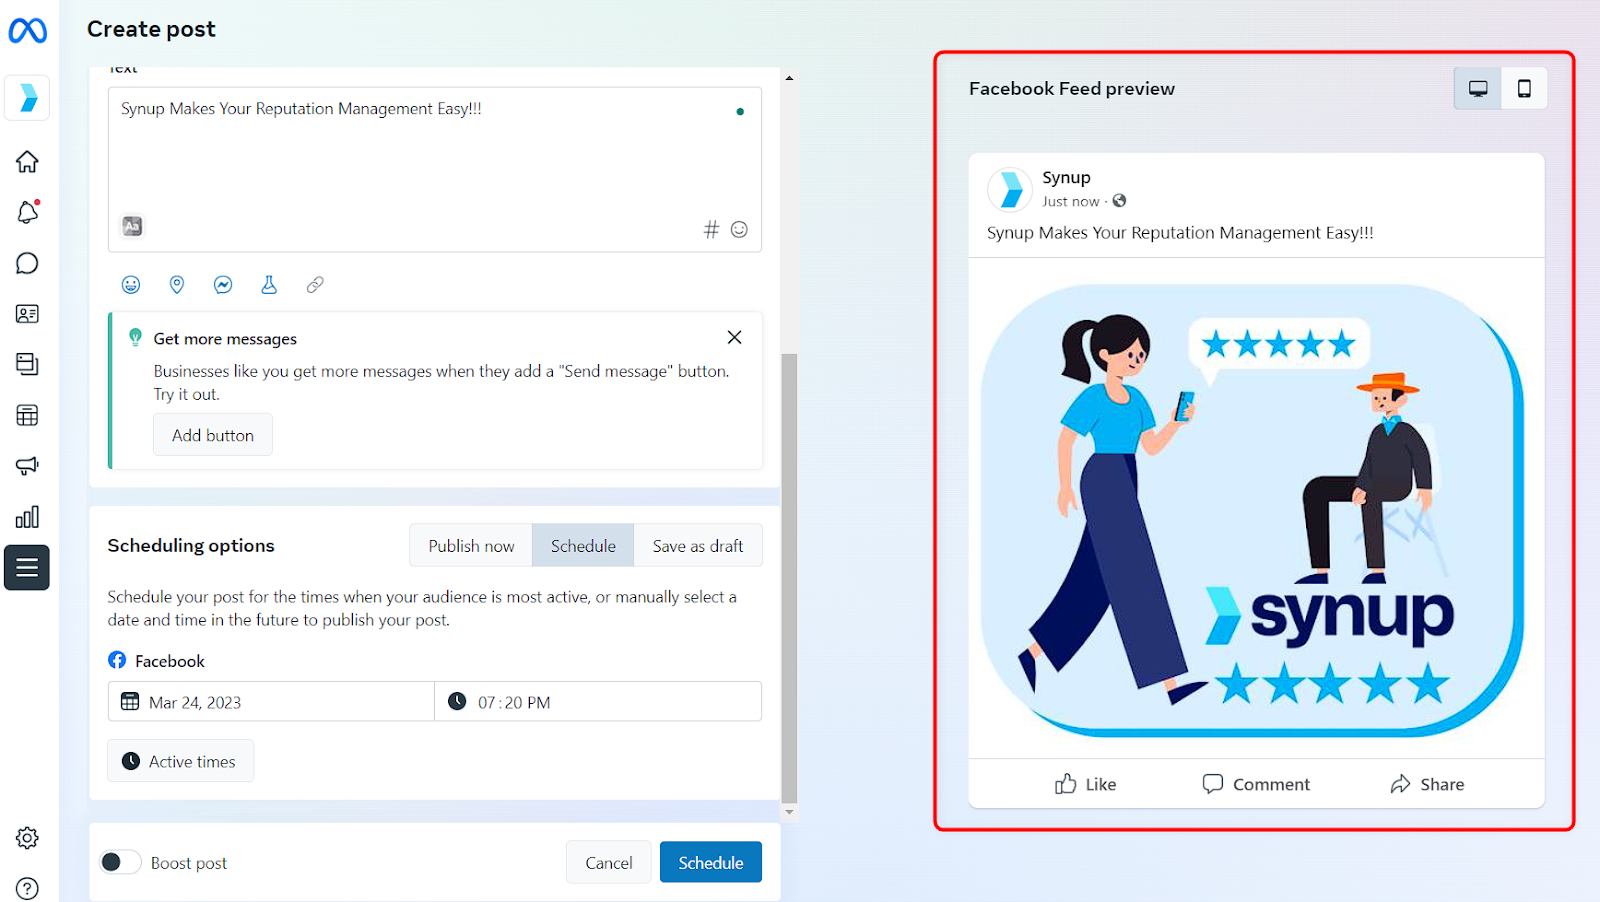1600x902 pixels.
Task: Insert a hashtag in the text field
Action: (x=711, y=229)
